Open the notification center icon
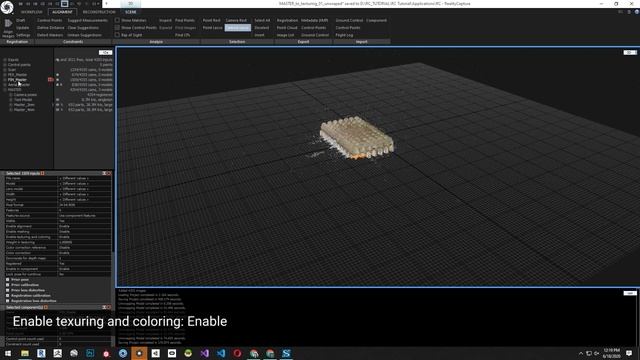The width and height of the screenshot is (640, 360). click(629, 353)
